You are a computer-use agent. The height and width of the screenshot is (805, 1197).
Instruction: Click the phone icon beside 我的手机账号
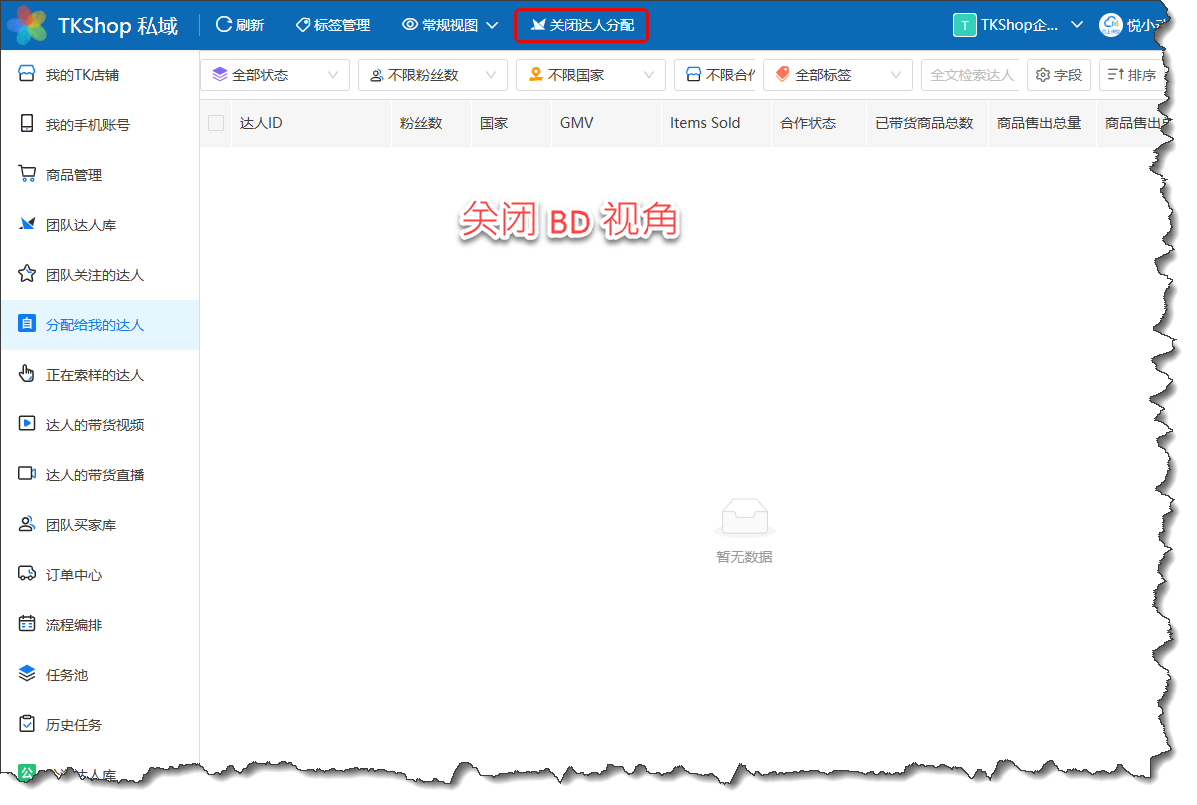[x=27, y=124]
